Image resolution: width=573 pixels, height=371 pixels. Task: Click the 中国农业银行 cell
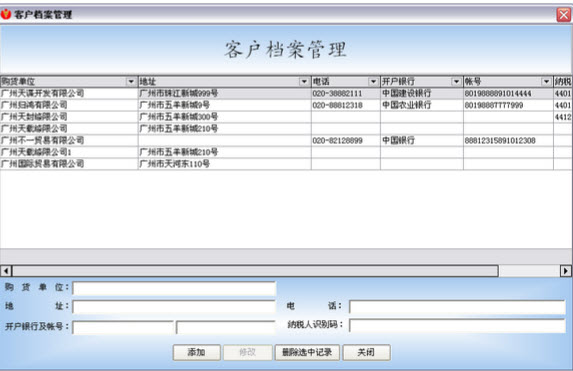422,105
